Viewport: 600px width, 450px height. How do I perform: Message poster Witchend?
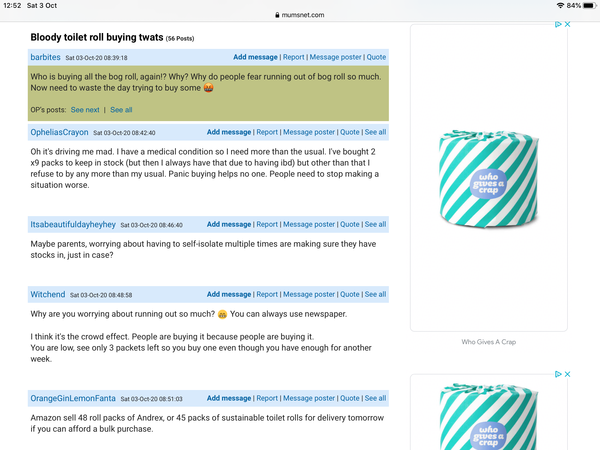pyautogui.click(x=309, y=294)
